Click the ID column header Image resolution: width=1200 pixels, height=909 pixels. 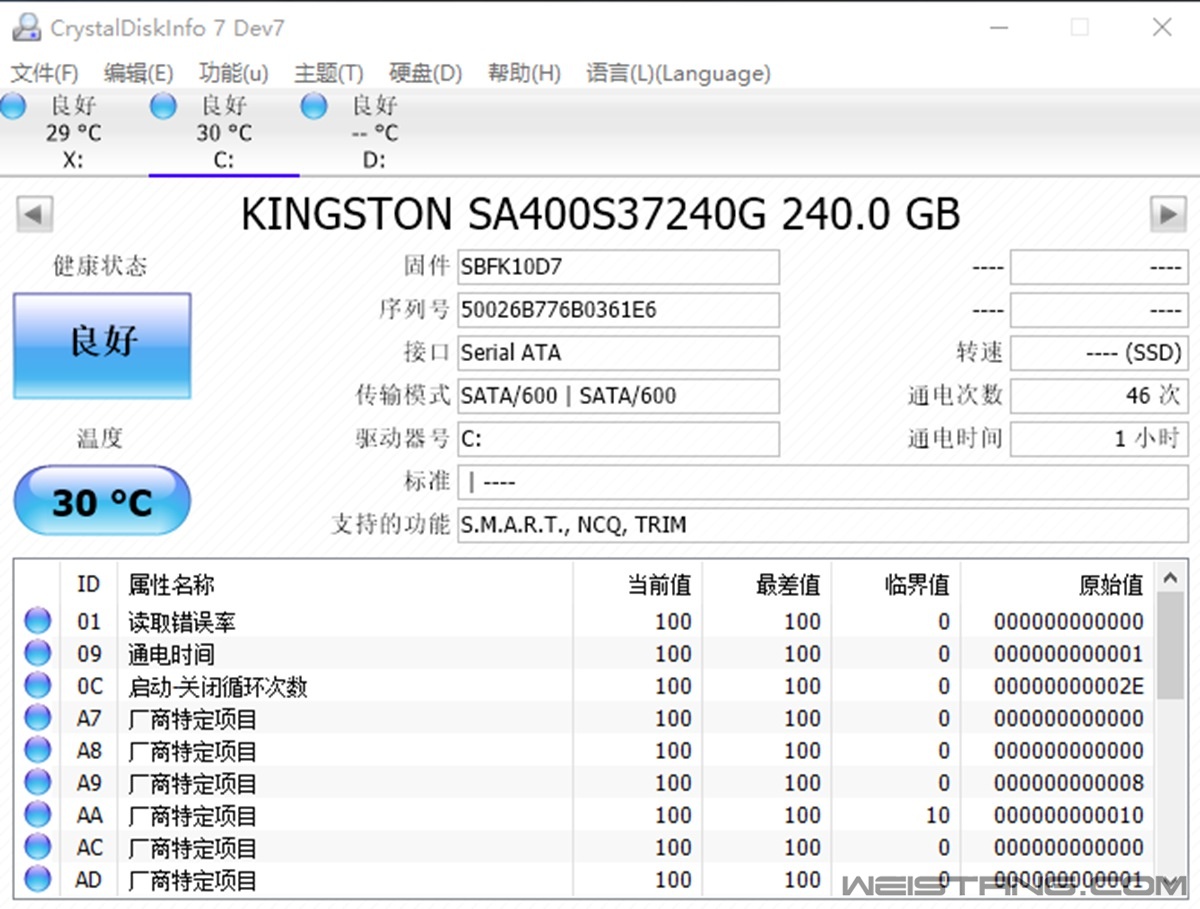89,584
